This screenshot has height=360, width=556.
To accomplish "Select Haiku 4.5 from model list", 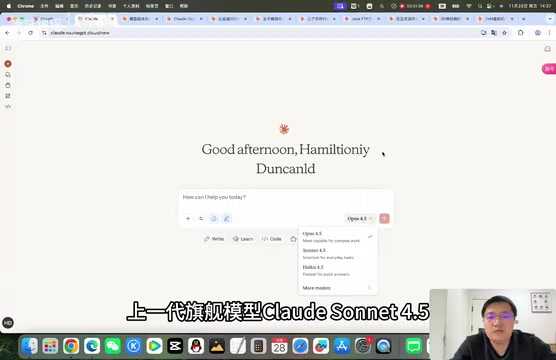I will click(338, 270).
